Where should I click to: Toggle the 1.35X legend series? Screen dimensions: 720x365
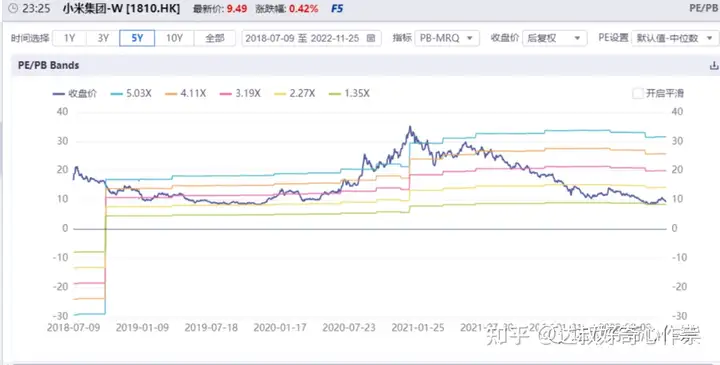point(349,93)
